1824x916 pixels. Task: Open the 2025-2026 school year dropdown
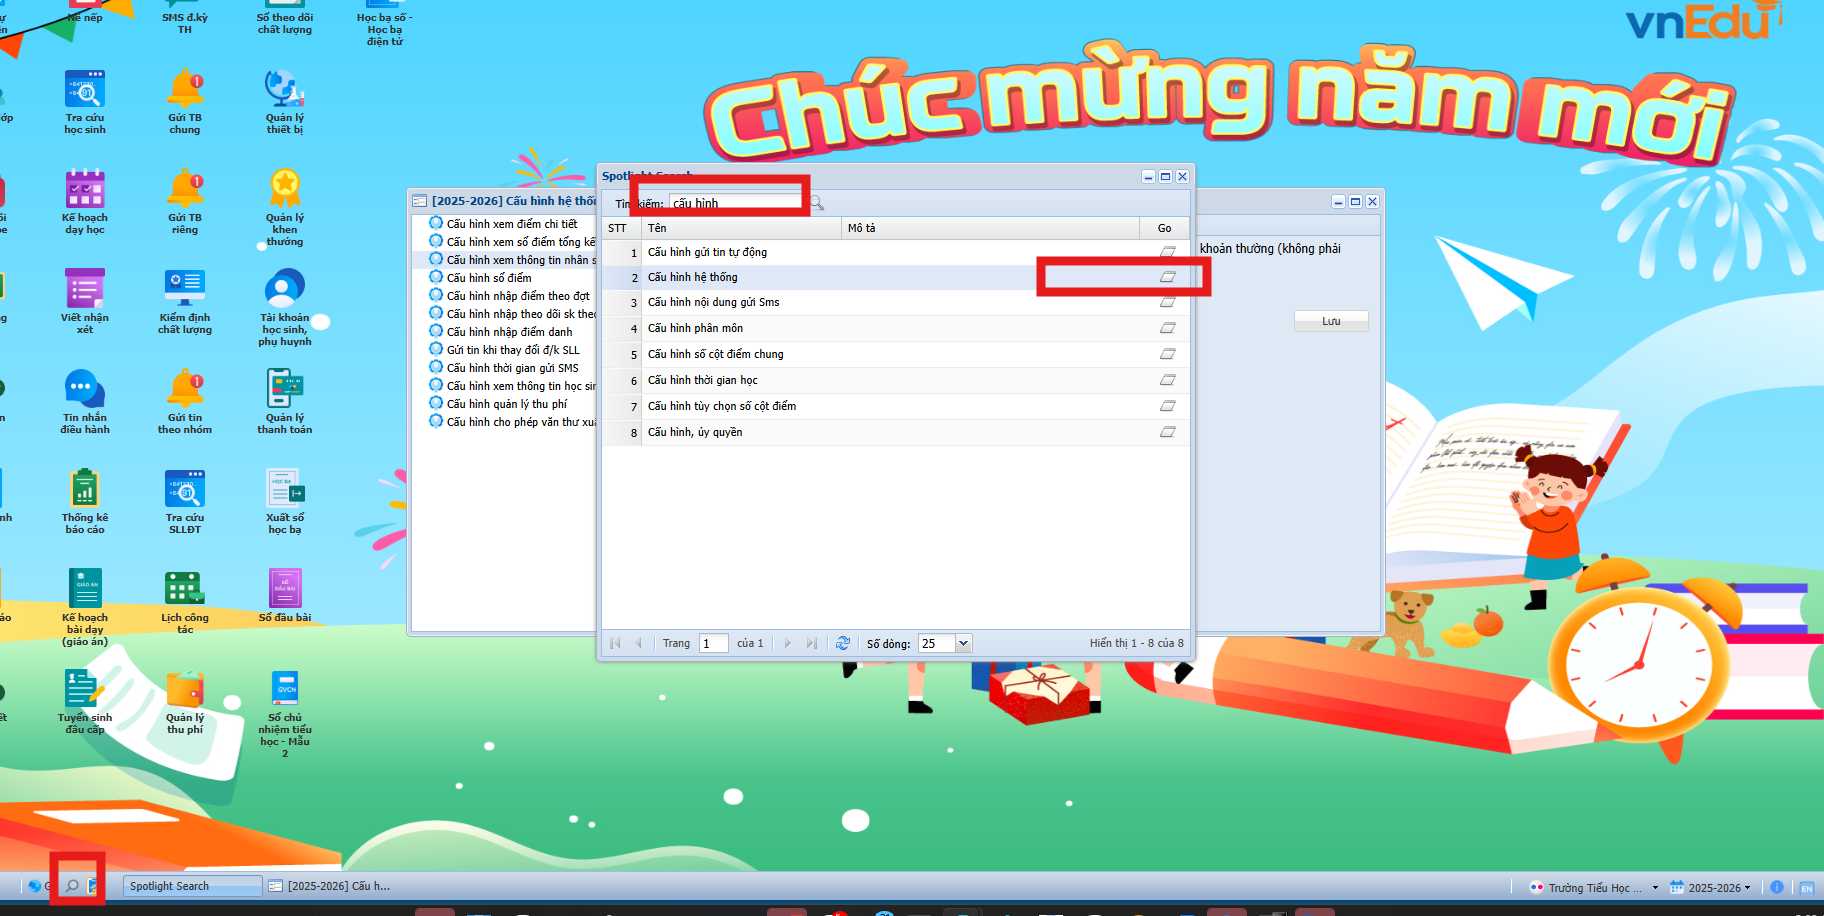coord(1709,888)
